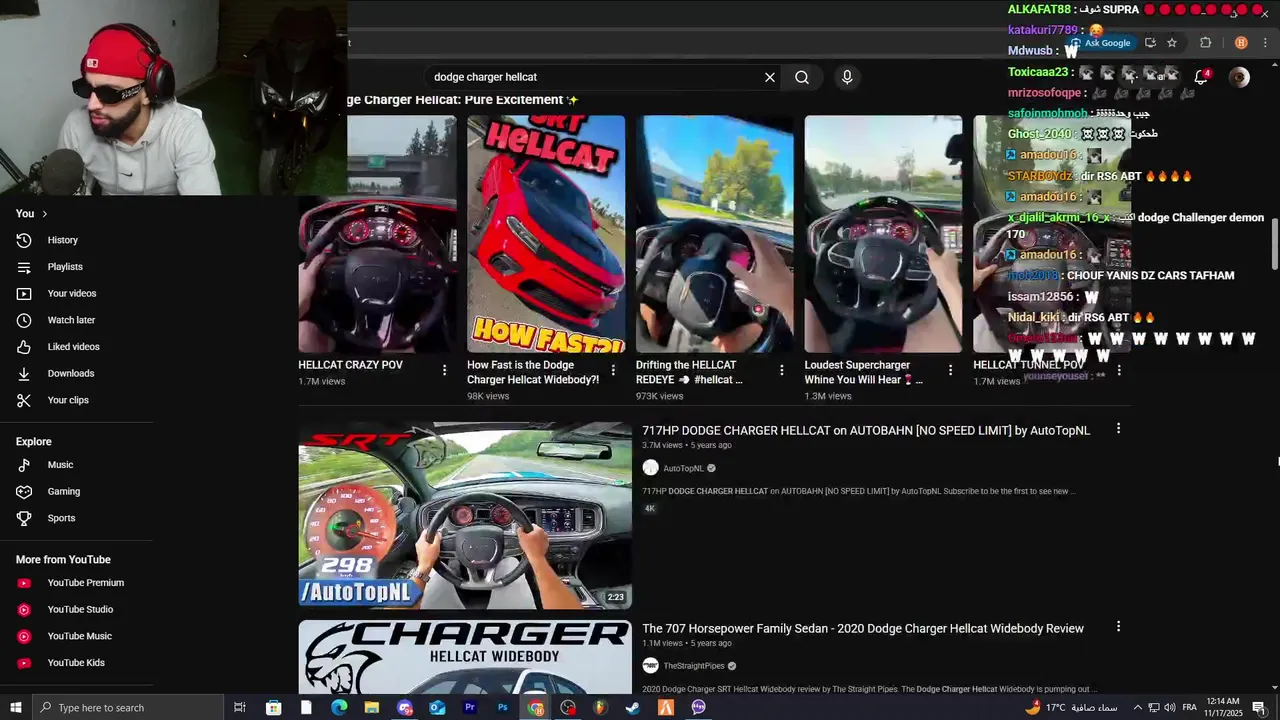Show hidden system tray icons
This screenshot has height=720, width=1280.
[1137, 708]
